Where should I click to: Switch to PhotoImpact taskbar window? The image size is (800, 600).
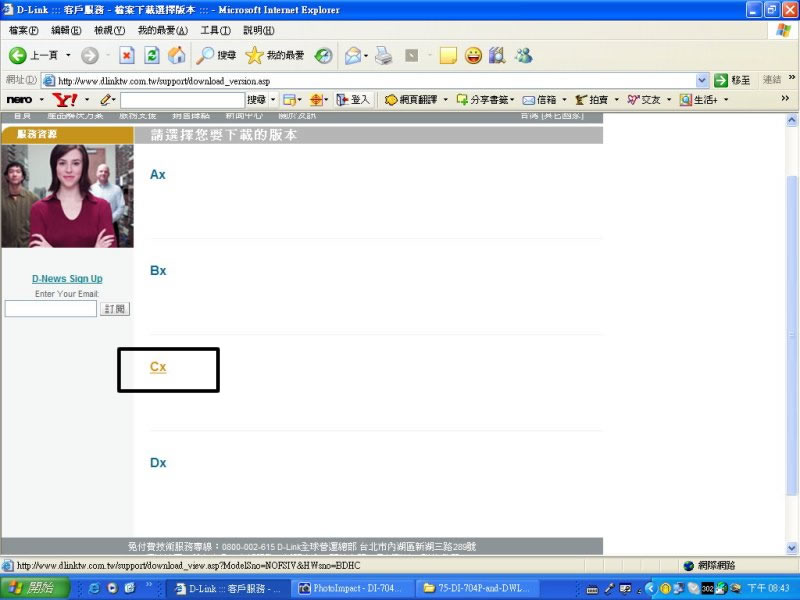coord(351,588)
